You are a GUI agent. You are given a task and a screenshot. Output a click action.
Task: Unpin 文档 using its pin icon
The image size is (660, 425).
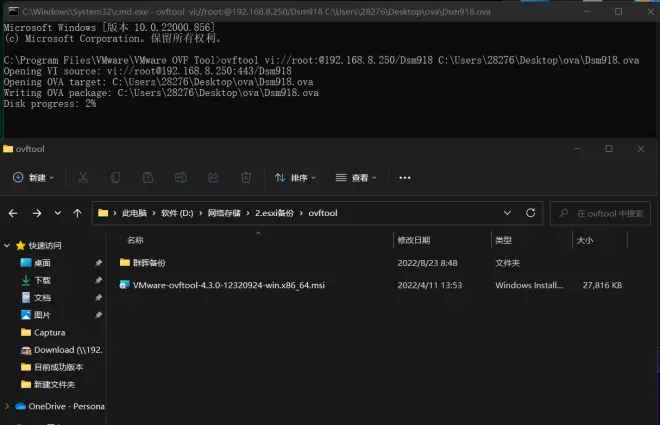coord(98,298)
